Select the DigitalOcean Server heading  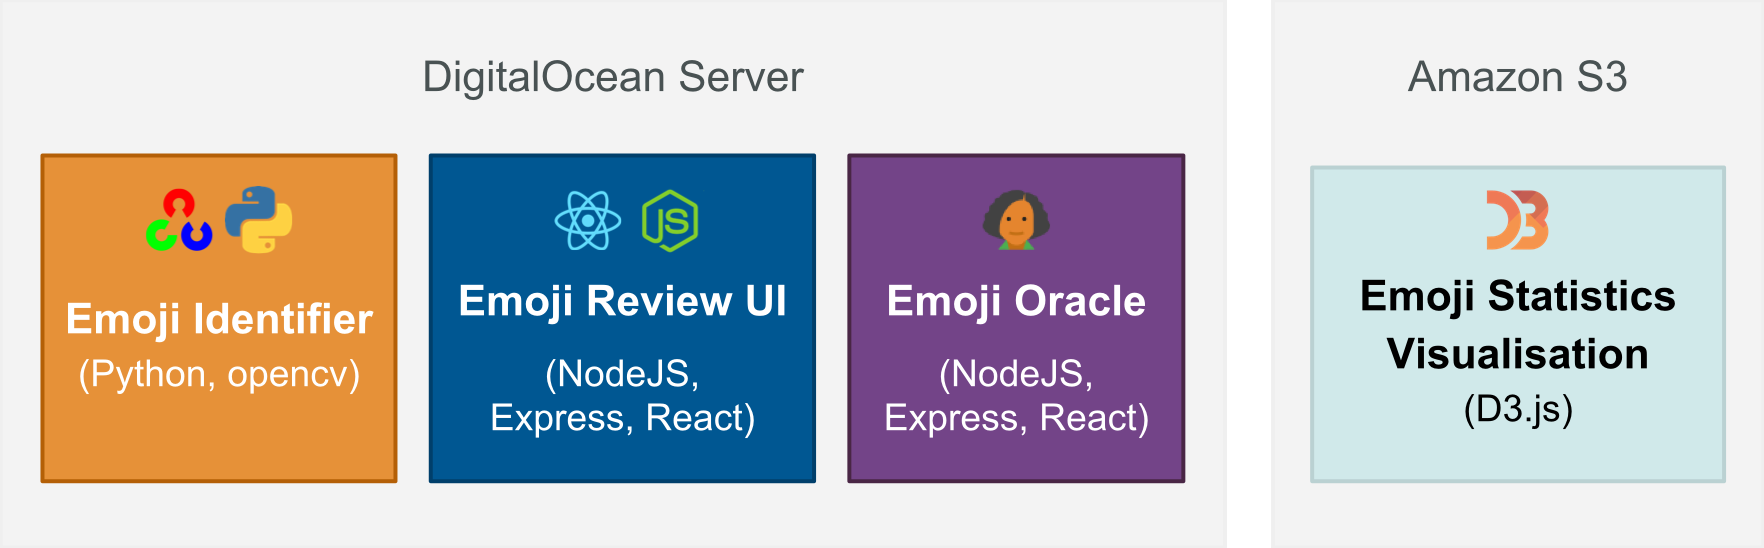point(613,77)
